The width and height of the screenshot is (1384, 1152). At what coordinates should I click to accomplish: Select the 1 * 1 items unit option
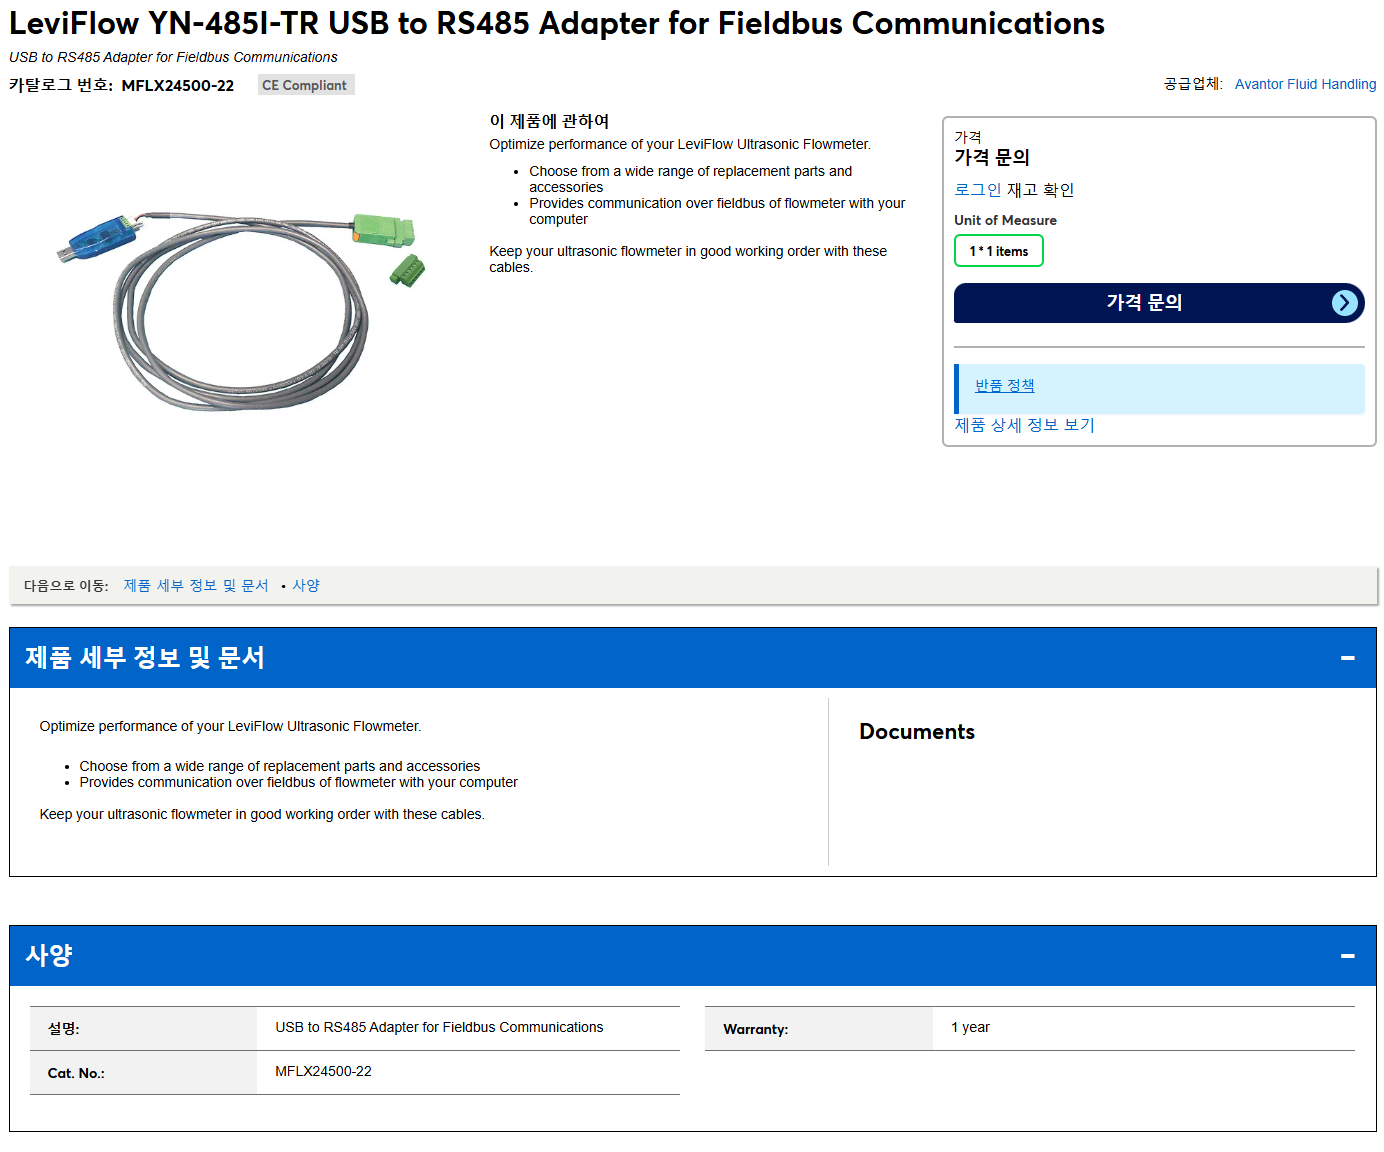[998, 251]
